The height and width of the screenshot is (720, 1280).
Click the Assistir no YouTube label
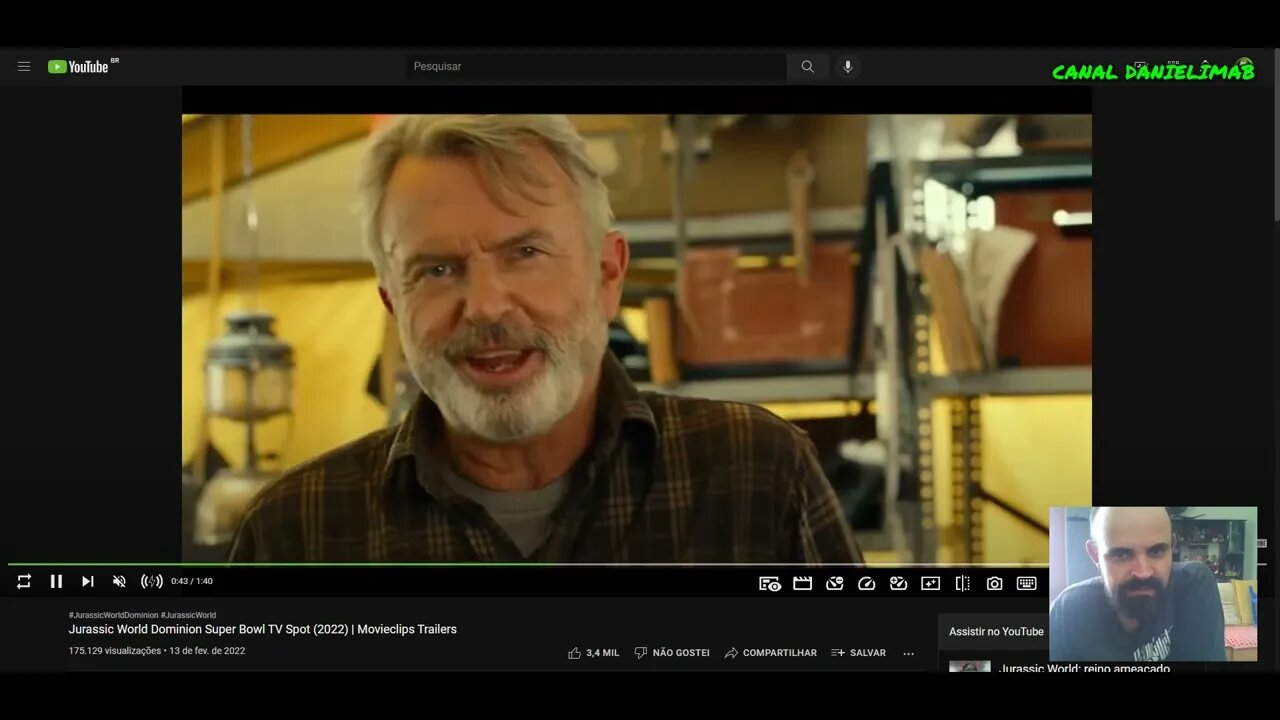tap(996, 632)
